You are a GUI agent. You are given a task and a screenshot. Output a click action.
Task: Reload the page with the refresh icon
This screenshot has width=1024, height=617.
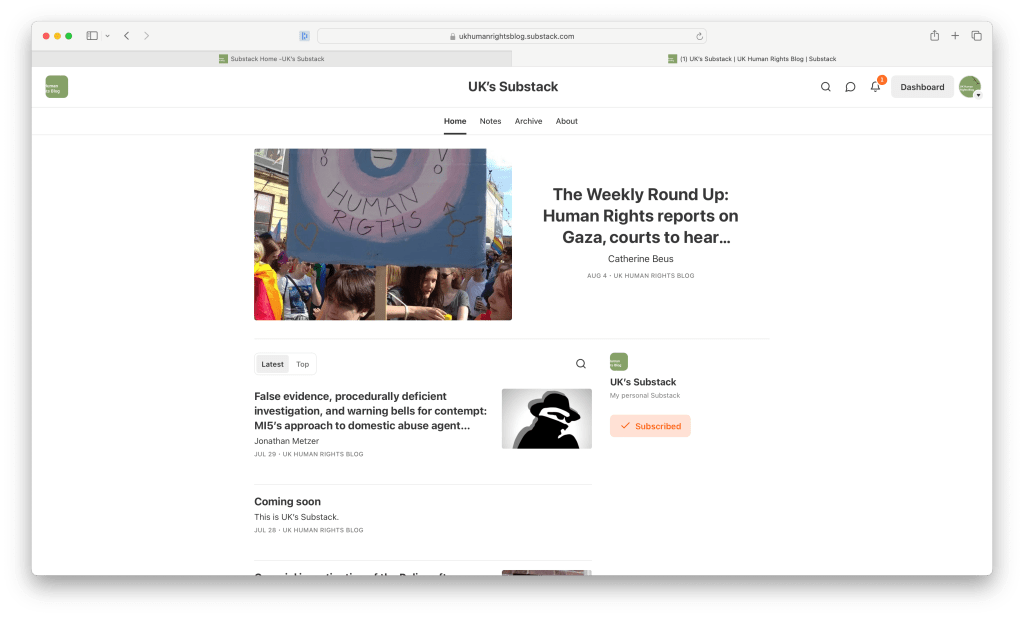pos(699,37)
